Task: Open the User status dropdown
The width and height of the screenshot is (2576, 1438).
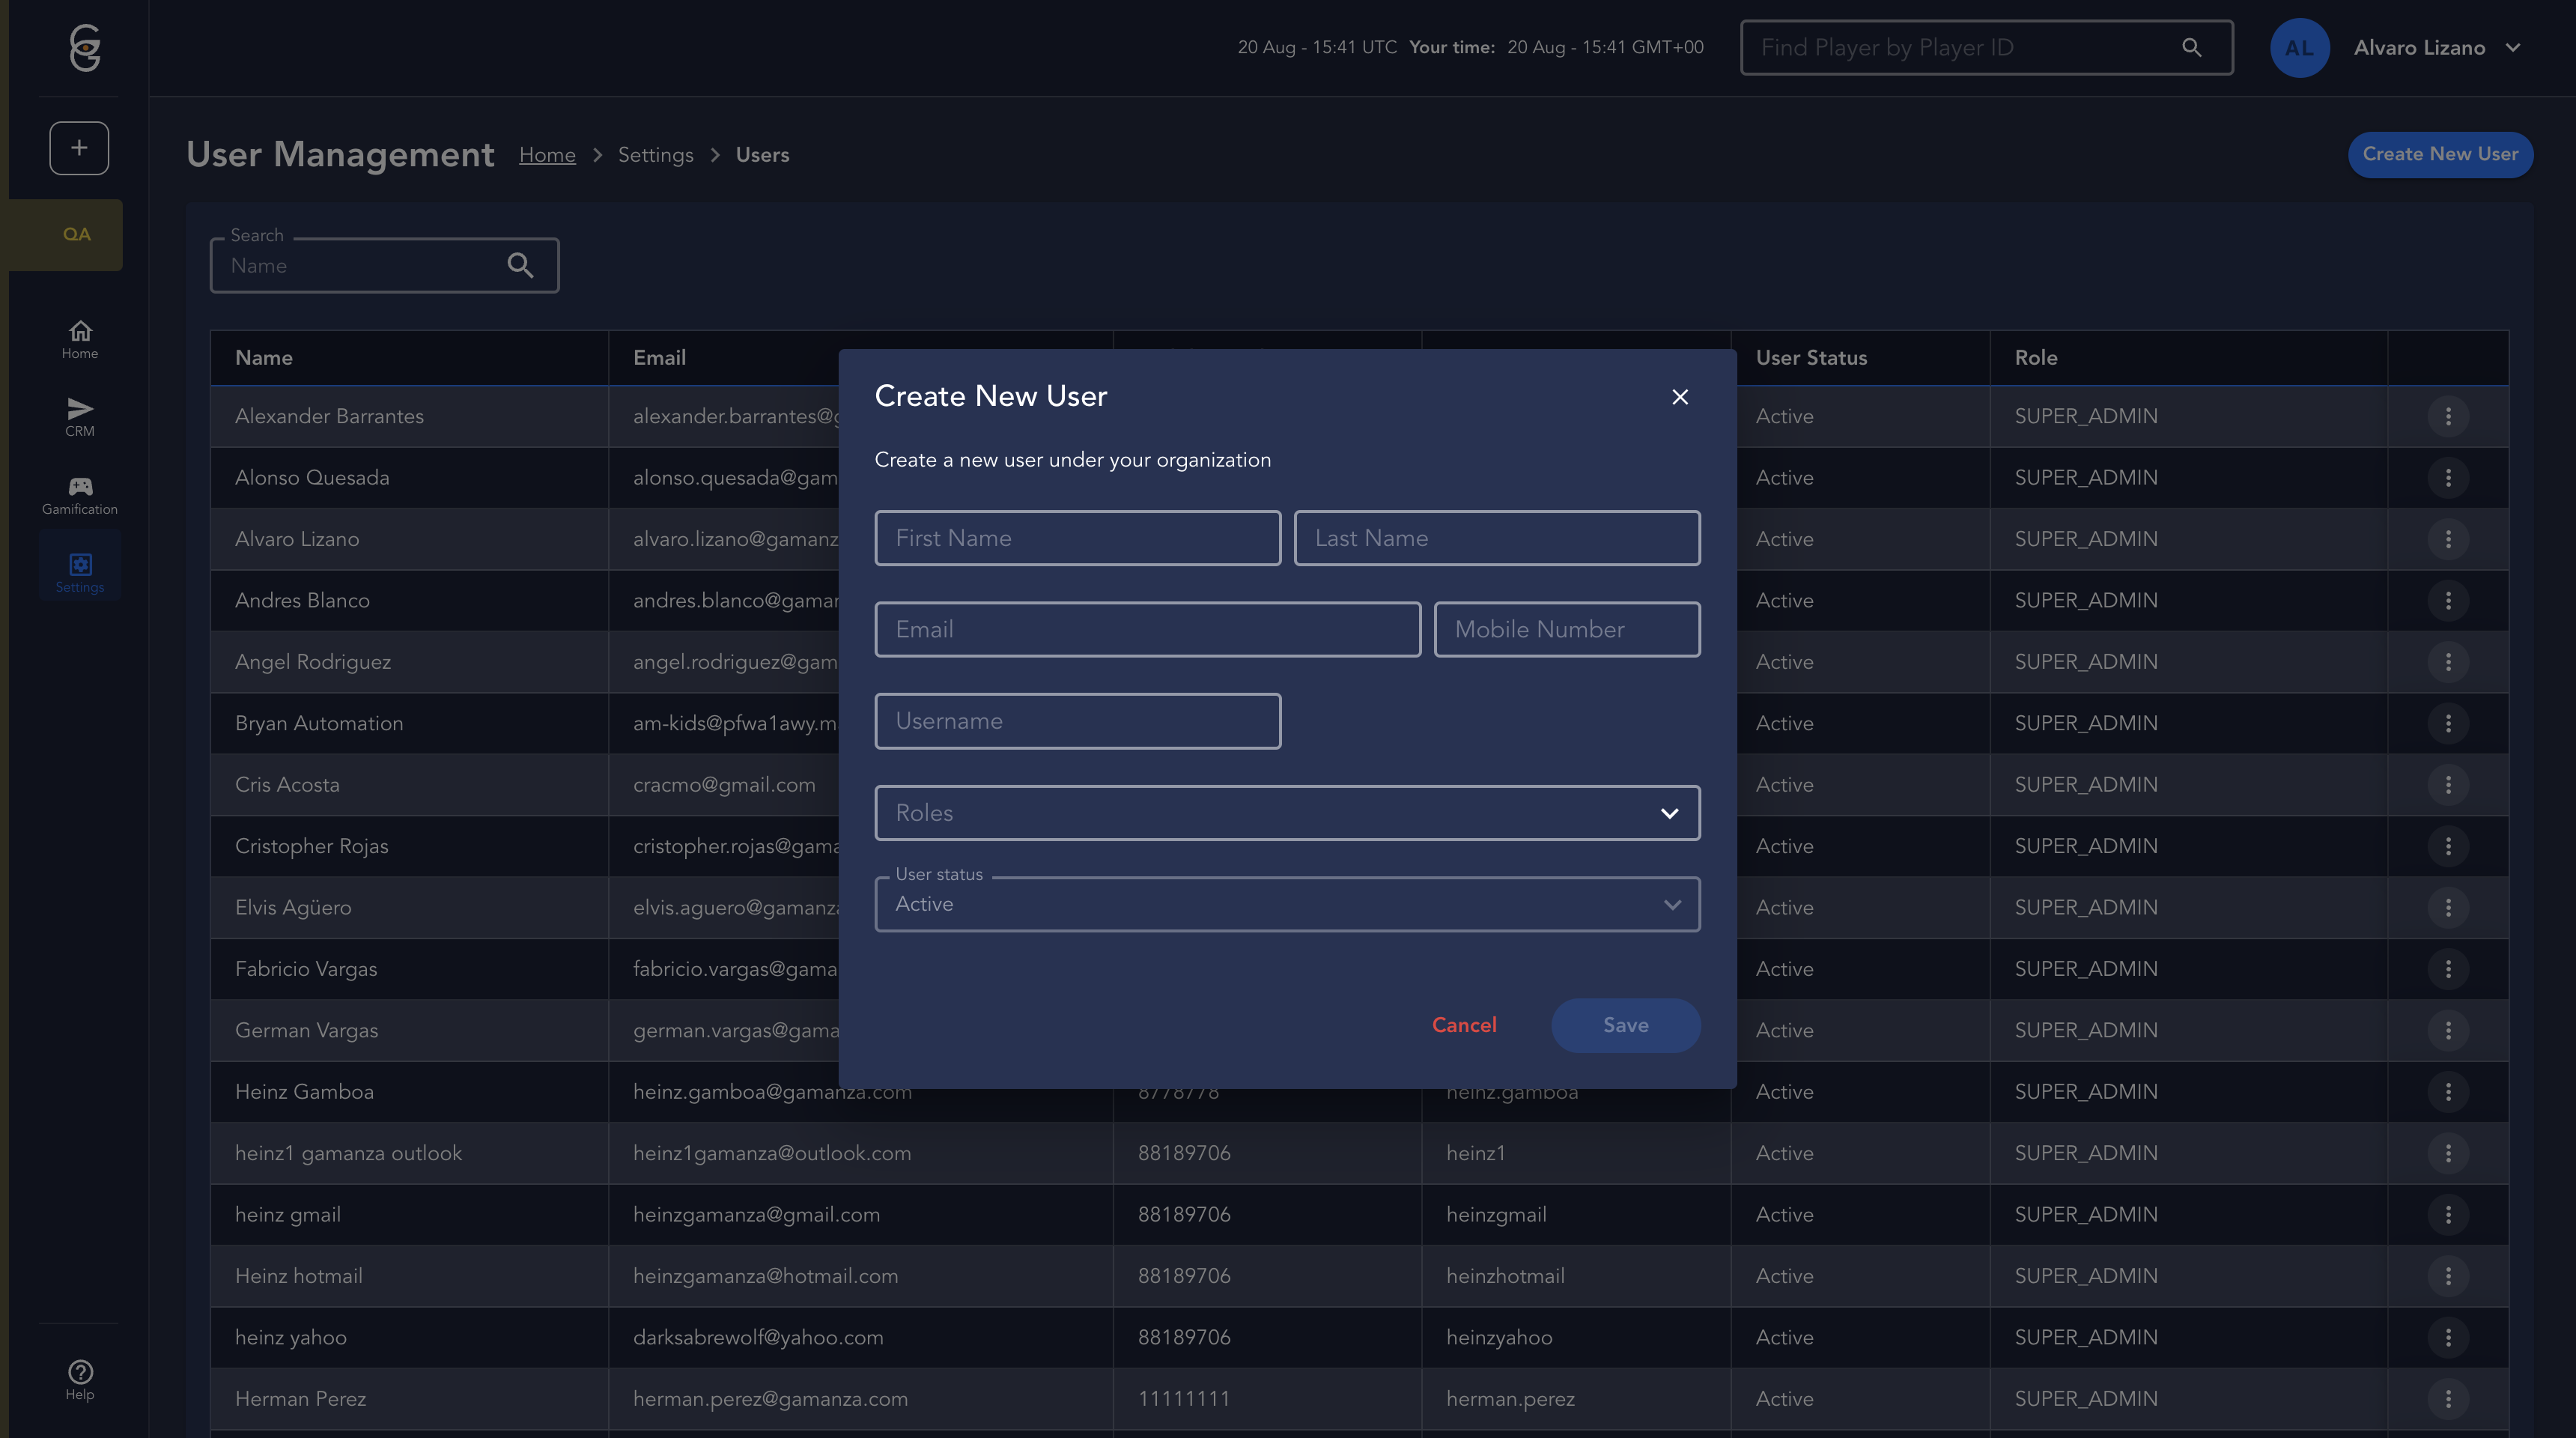Action: (x=1287, y=905)
